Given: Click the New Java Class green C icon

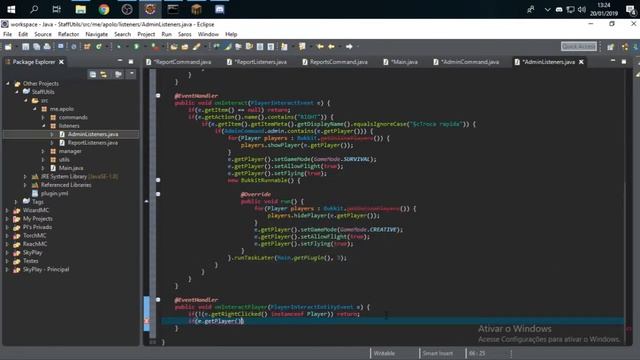Looking at the screenshot, I should tap(98, 47).
